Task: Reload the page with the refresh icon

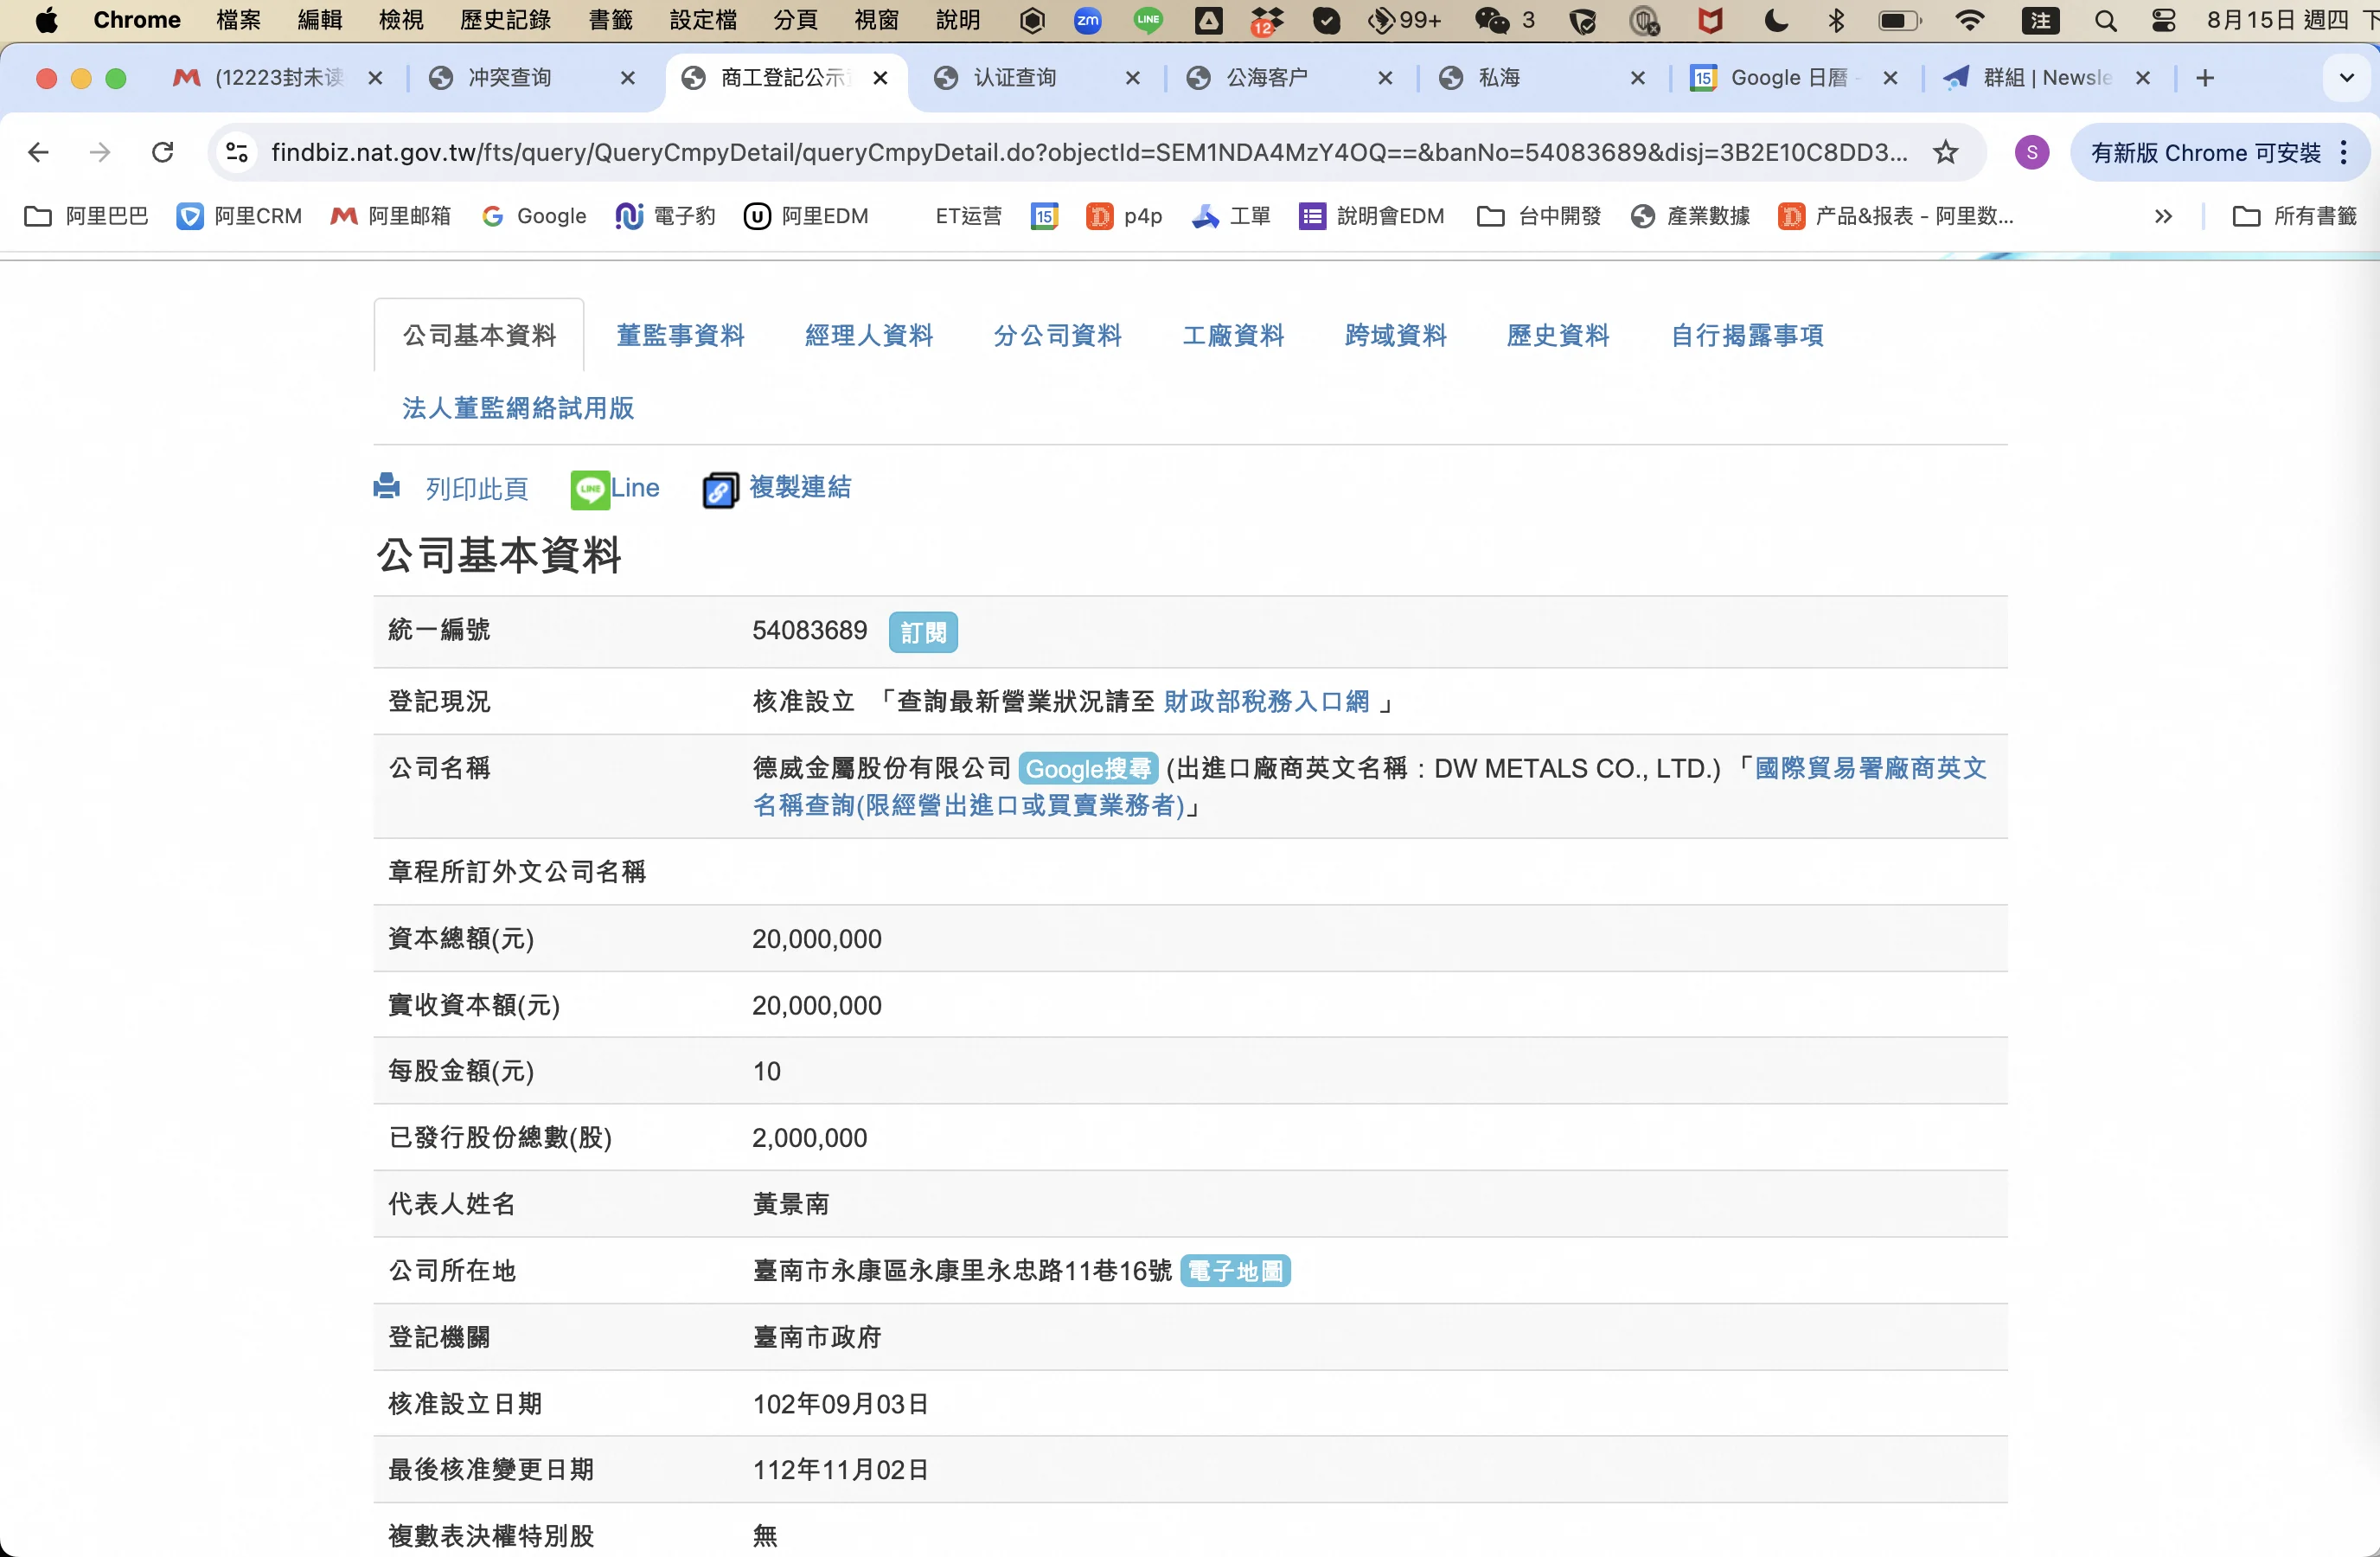Action: [163, 153]
